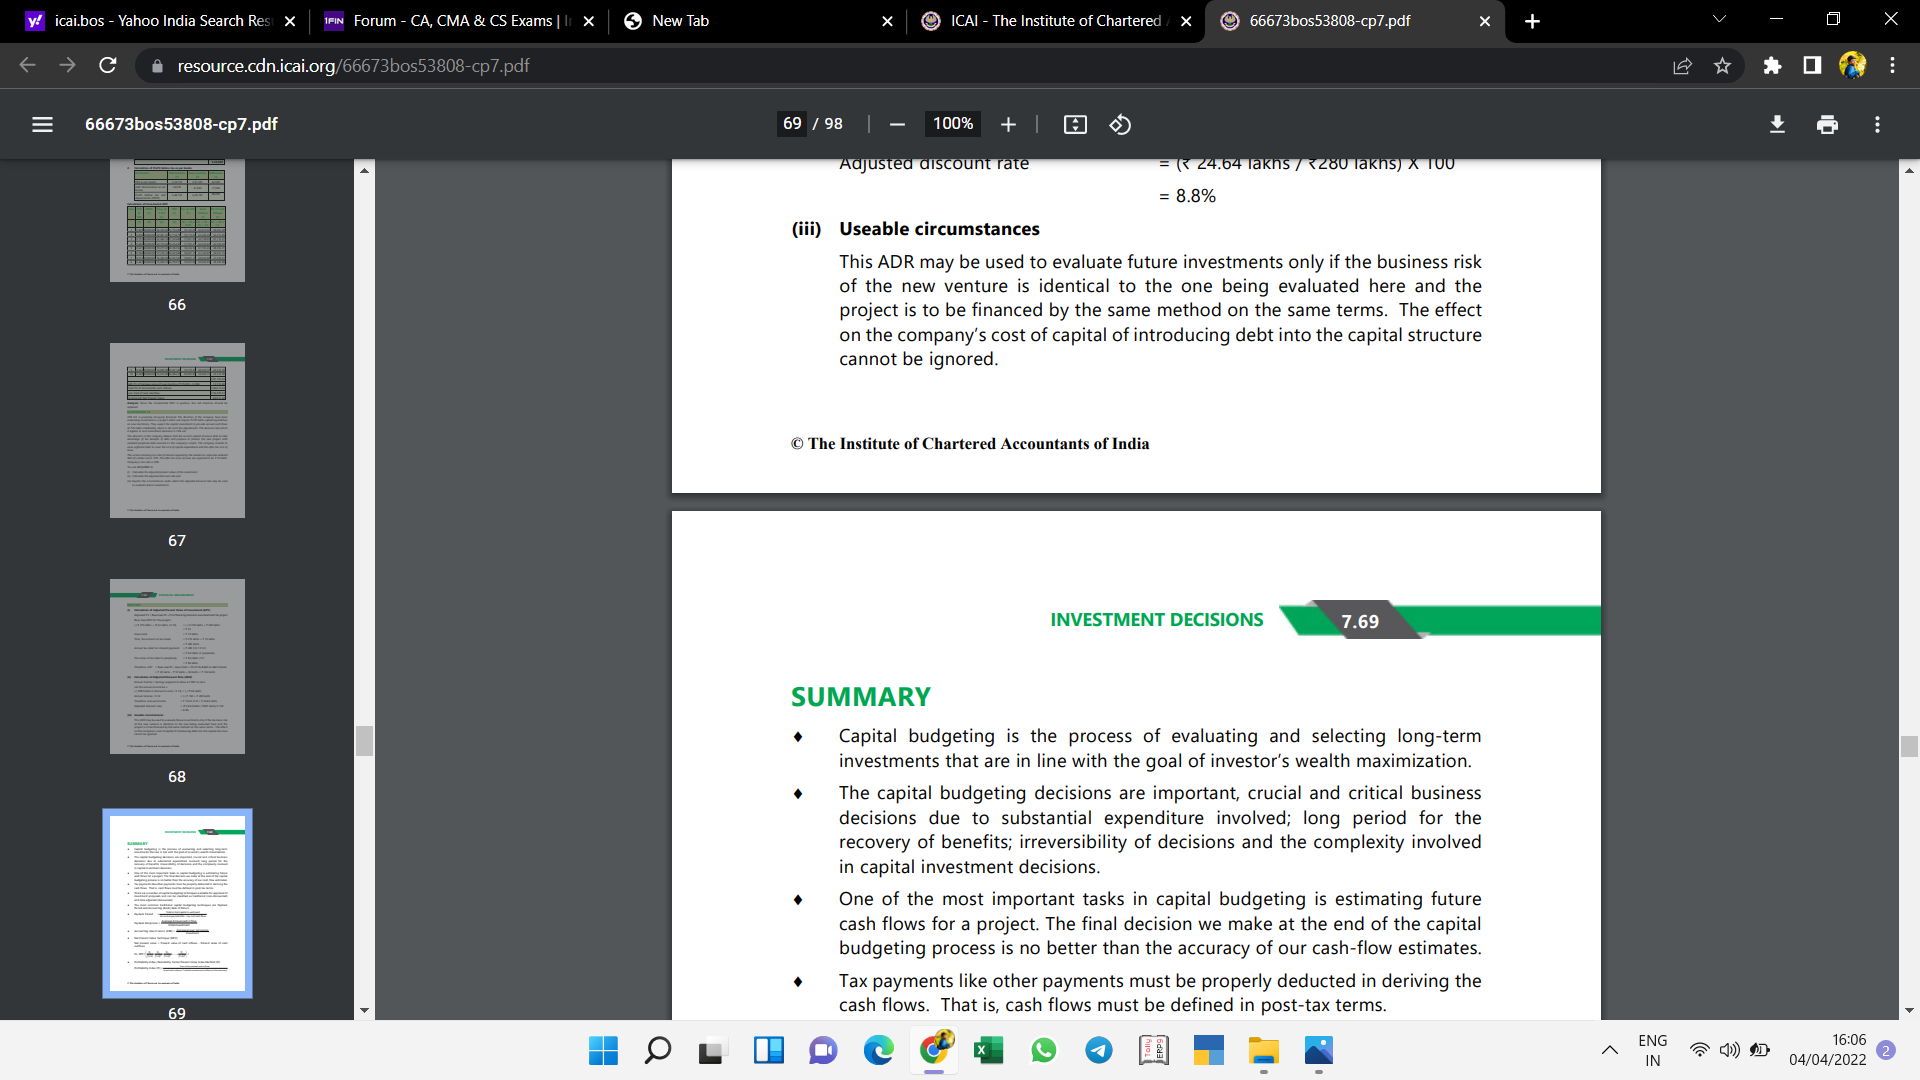The height and width of the screenshot is (1080, 1920).
Task: Open a new browser tab
Action: 1532,21
